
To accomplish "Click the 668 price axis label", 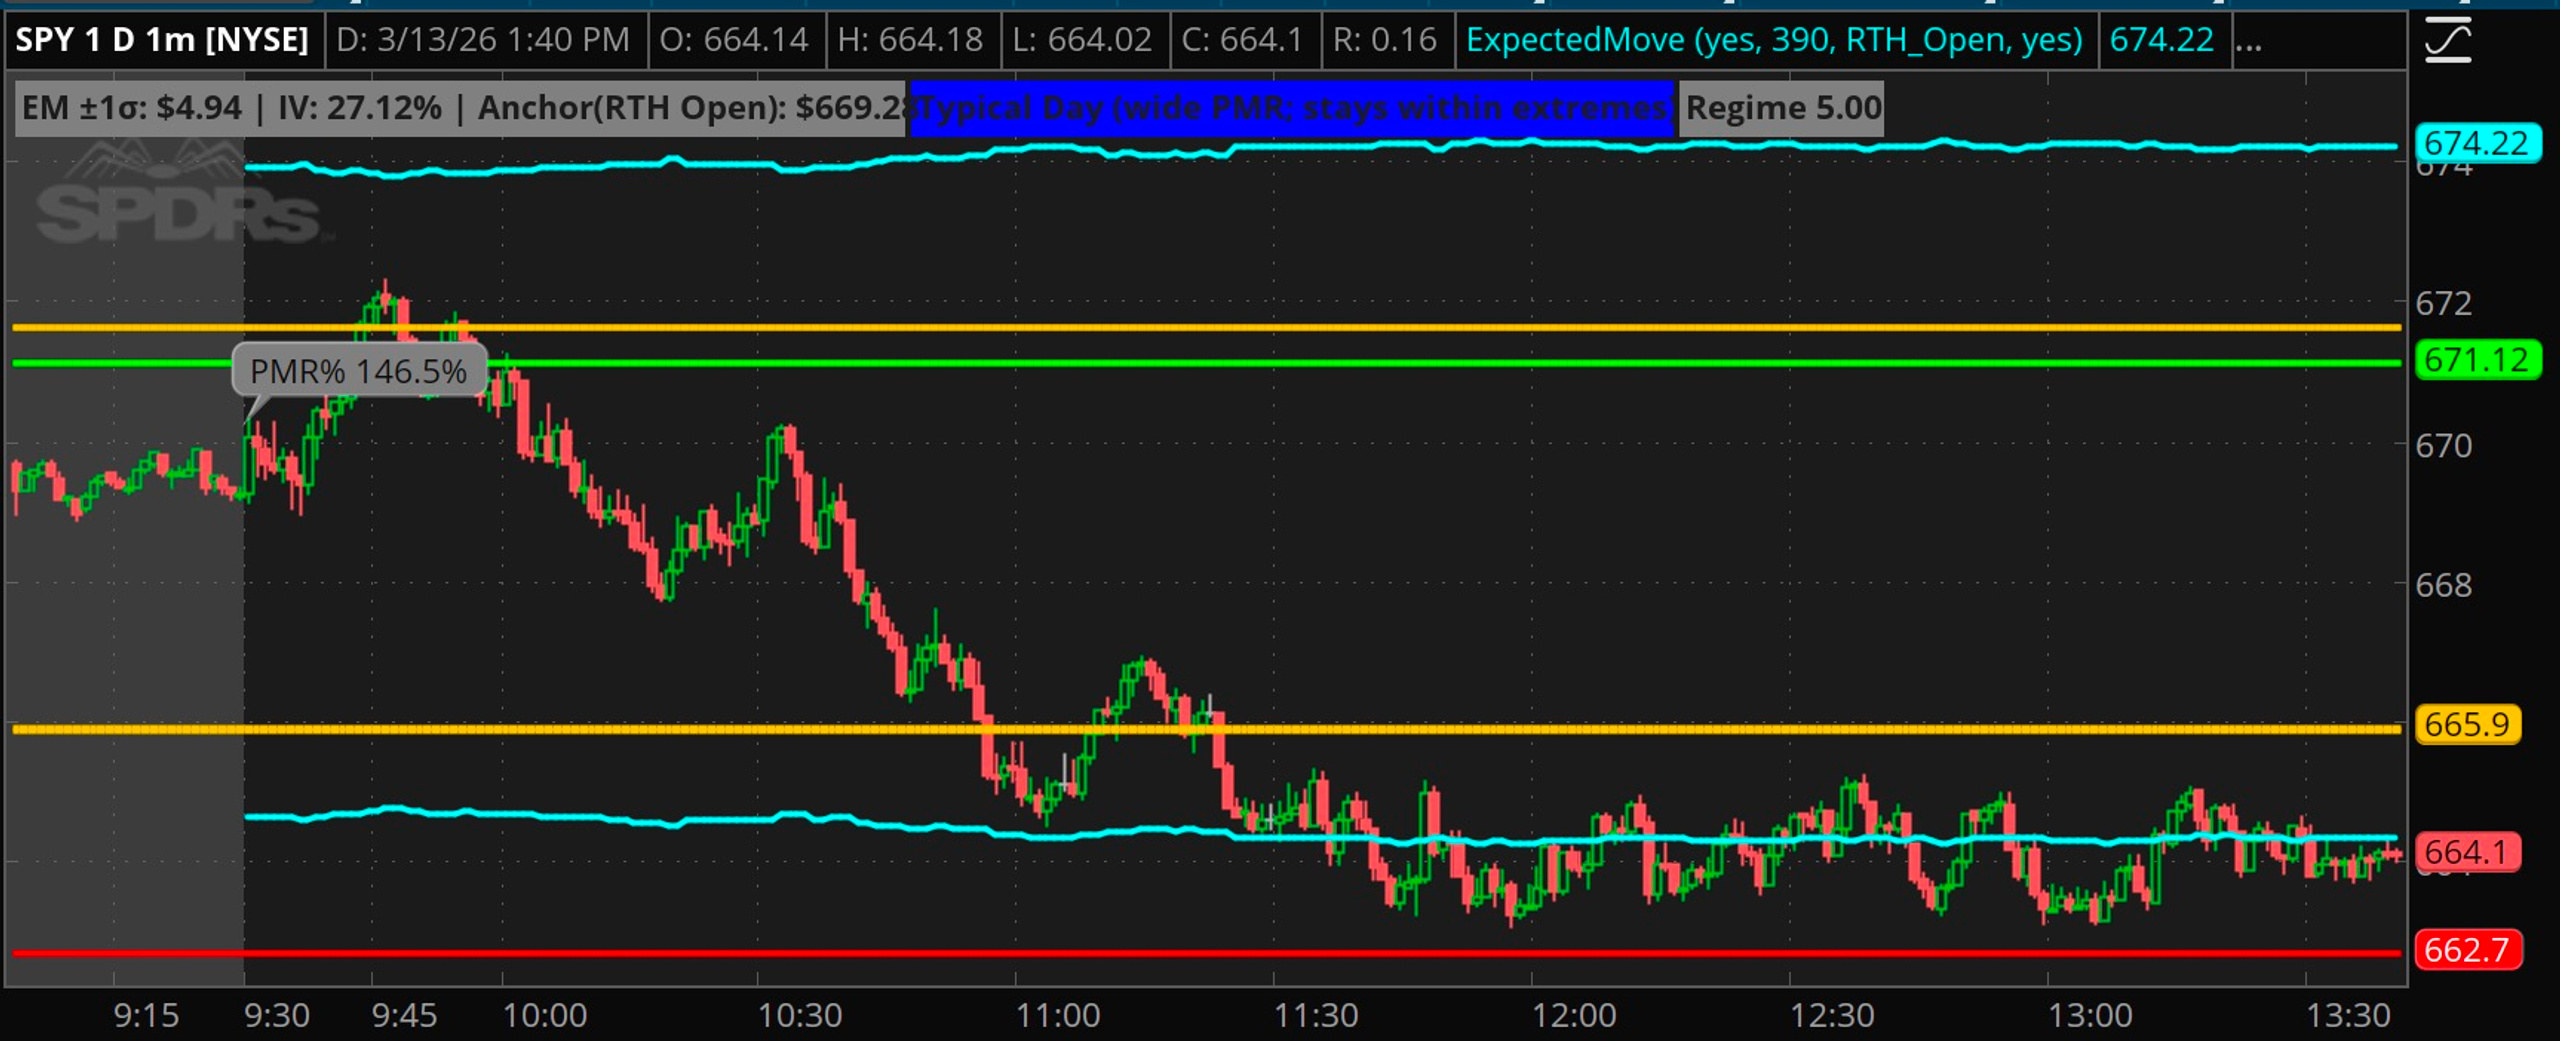I will pos(2444,585).
